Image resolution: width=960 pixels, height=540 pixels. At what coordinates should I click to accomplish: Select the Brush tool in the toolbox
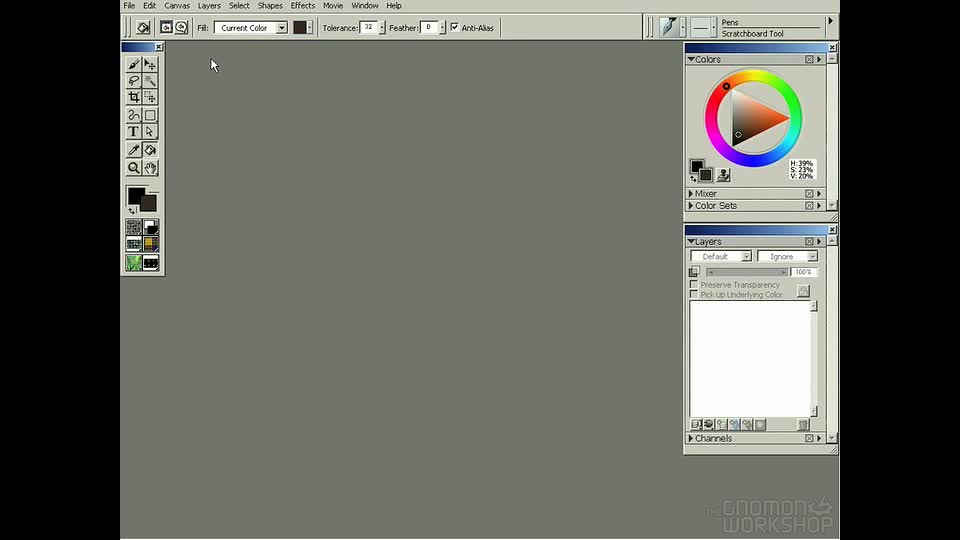[133, 64]
